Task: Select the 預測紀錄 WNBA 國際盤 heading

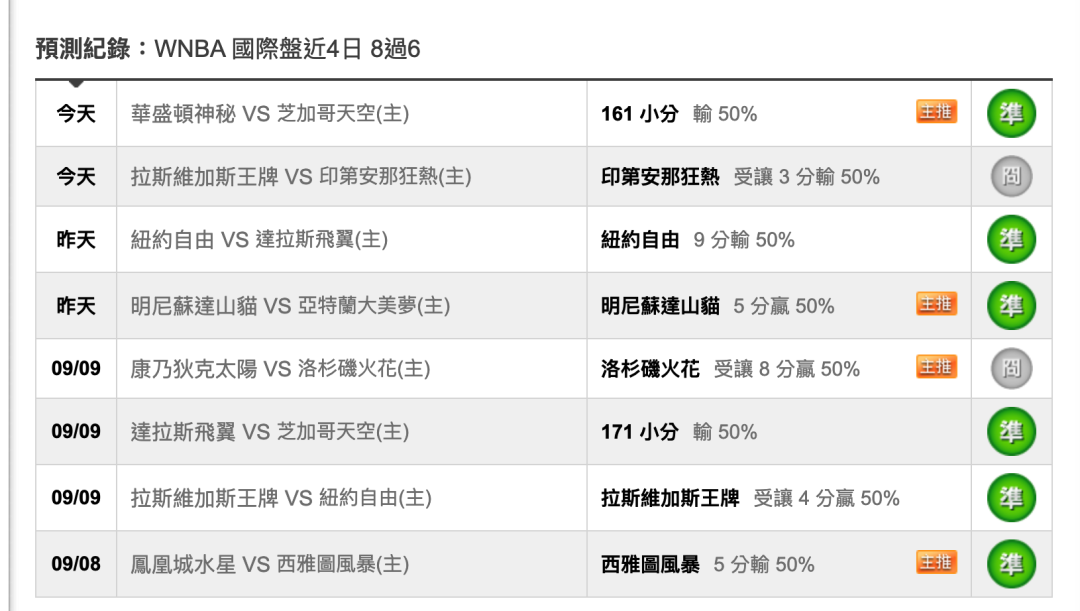Action: [228, 49]
